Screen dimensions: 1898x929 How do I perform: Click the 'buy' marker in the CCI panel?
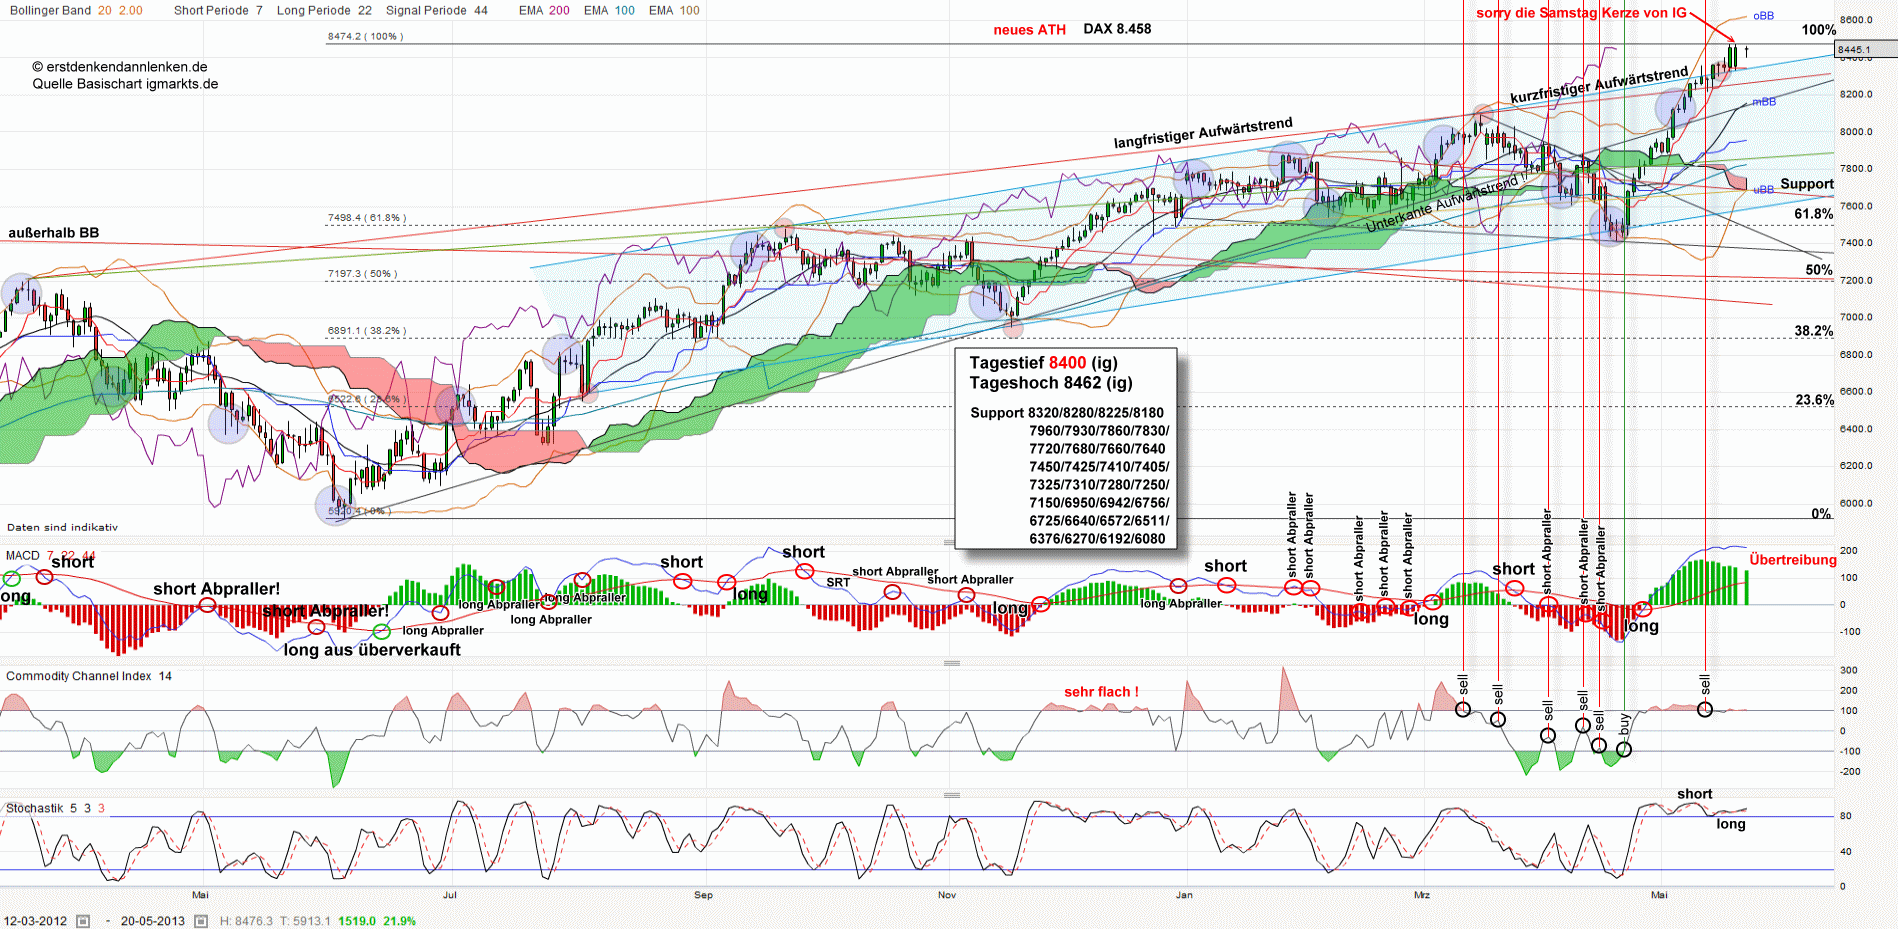coord(1624,724)
